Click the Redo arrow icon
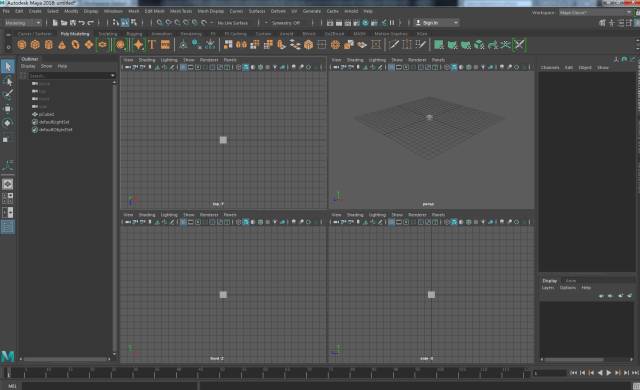640x390 pixels. 91,23
